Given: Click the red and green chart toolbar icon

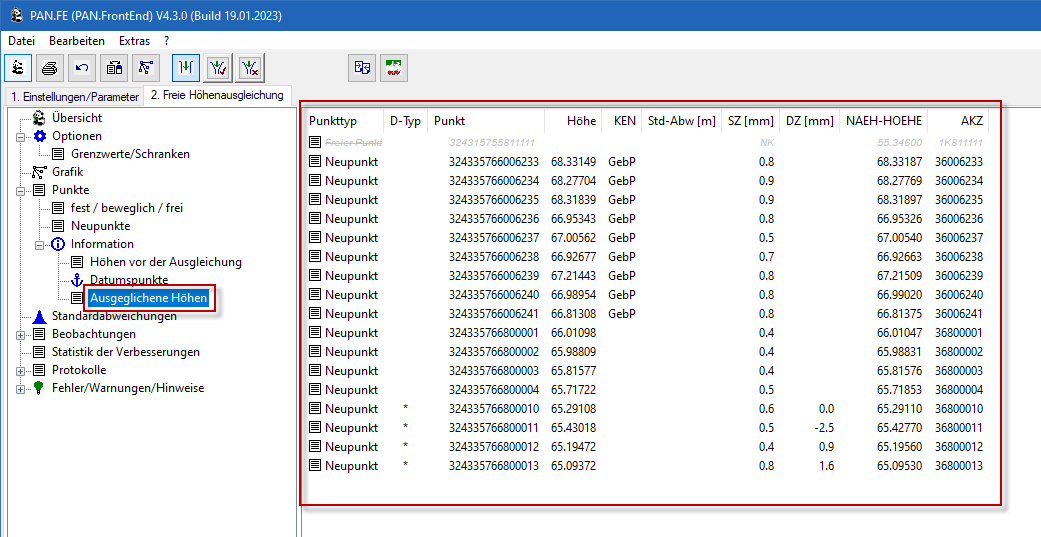Looking at the screenshot, I should (x=394, y=68).
